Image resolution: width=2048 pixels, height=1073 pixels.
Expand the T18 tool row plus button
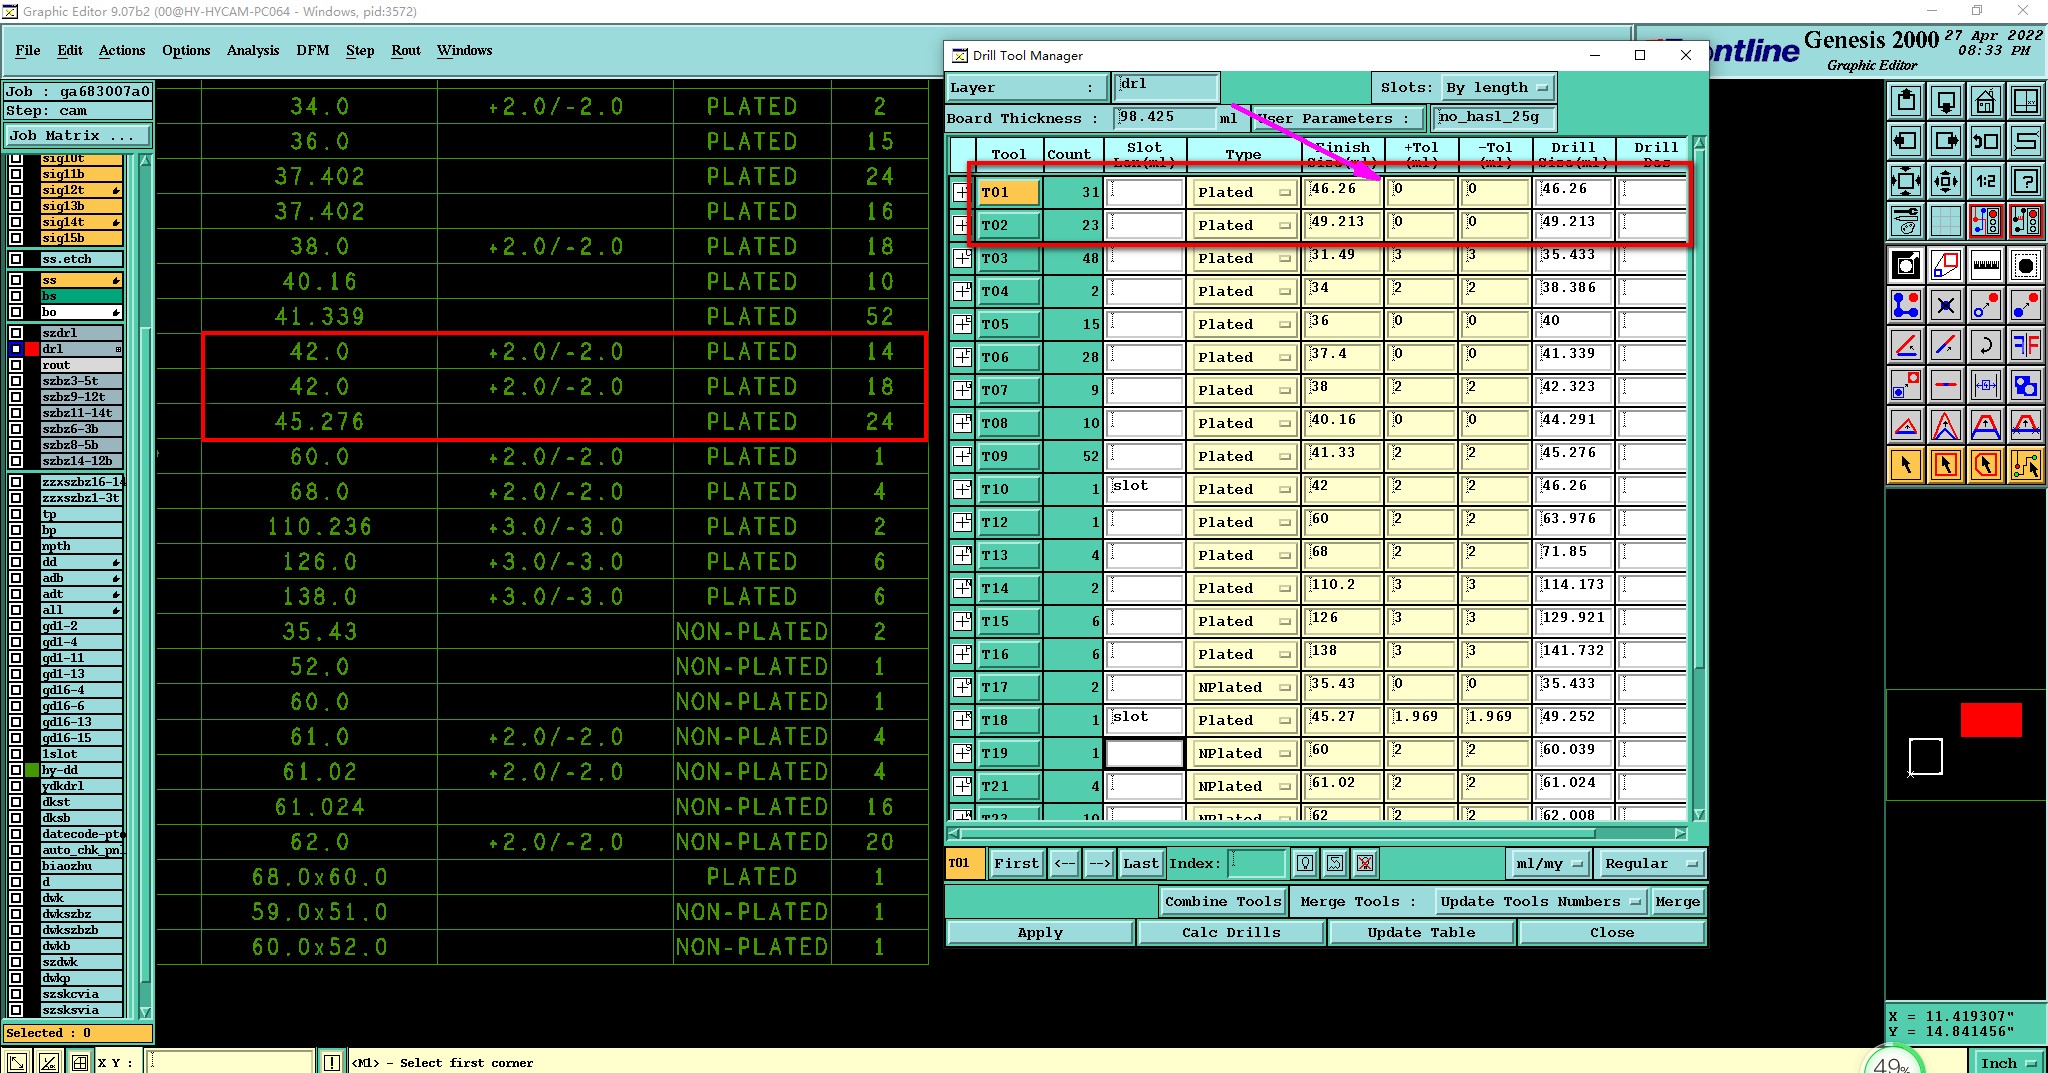[x=961, y=720]
